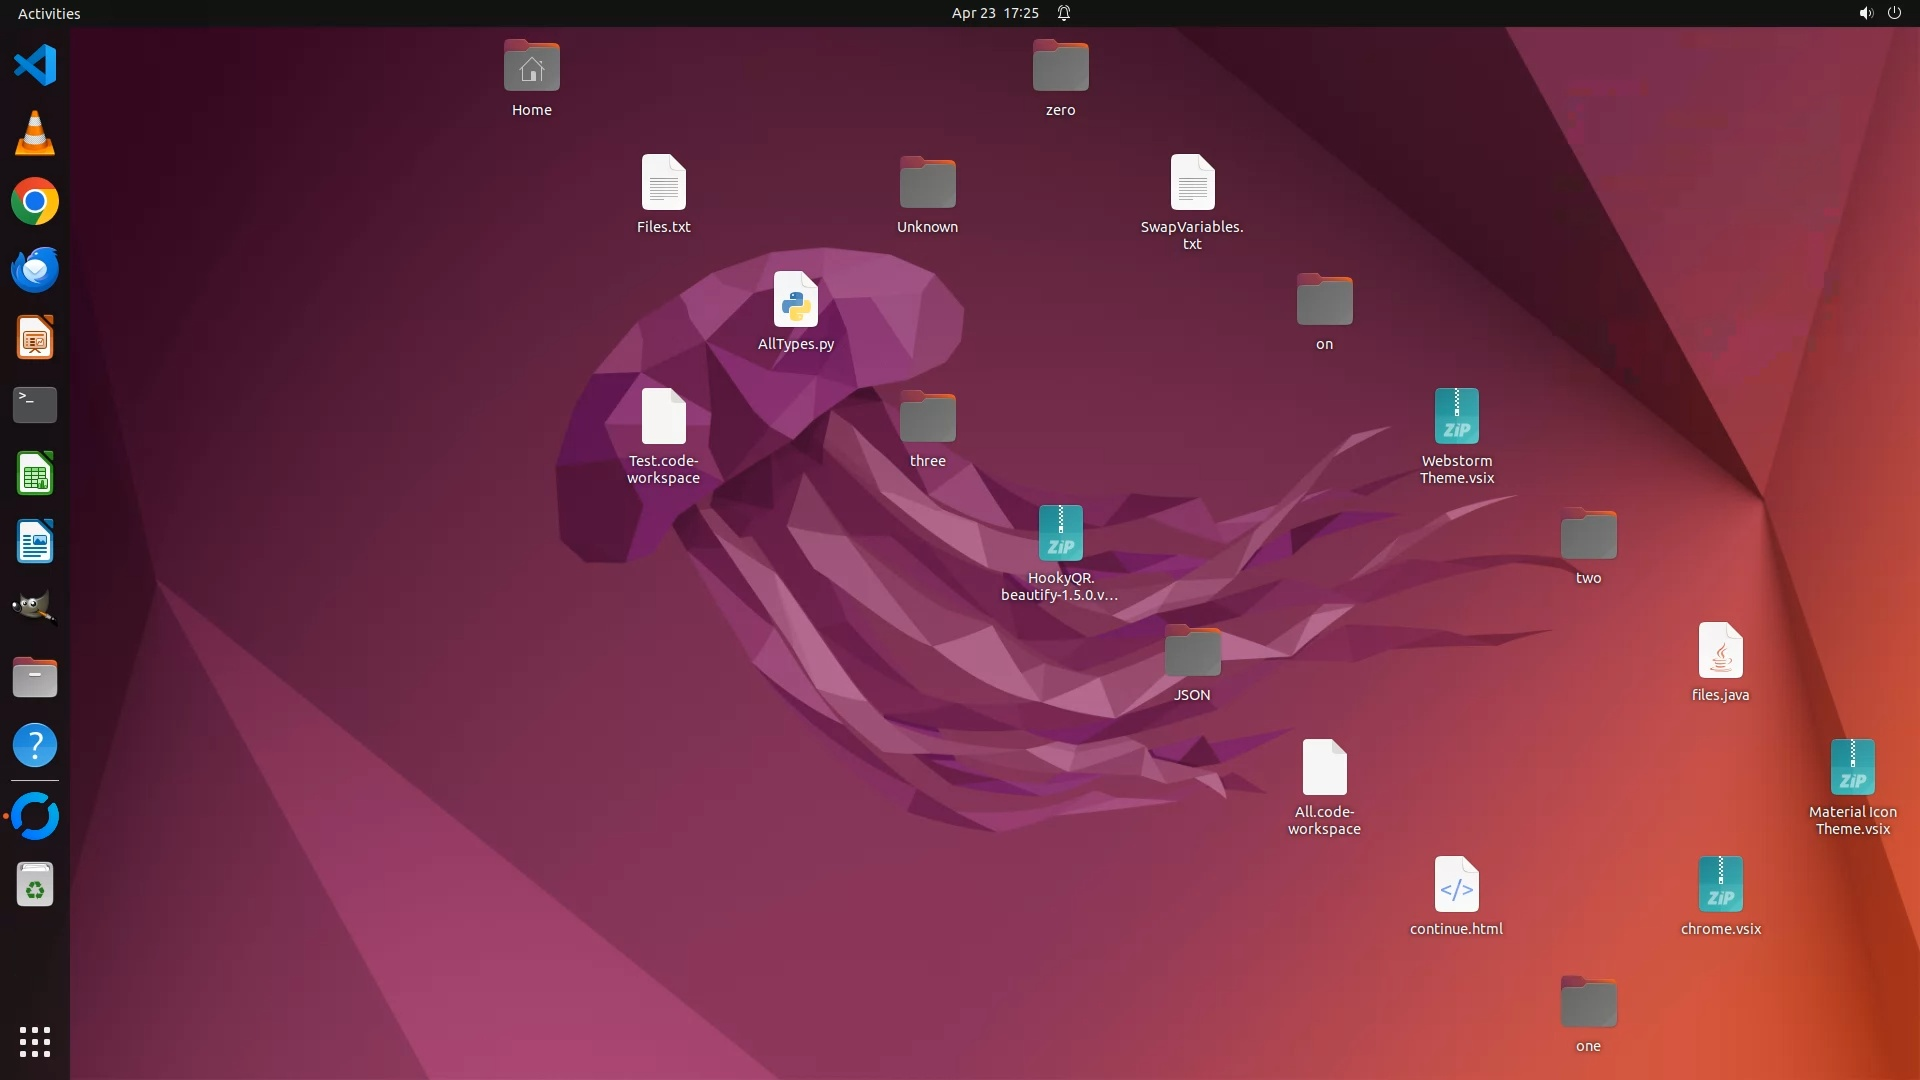This screenshot has width=1920, height=1080.
Task: Launch the Terminal from the dock
Action: pyautogui.click(x=35, y=405)
